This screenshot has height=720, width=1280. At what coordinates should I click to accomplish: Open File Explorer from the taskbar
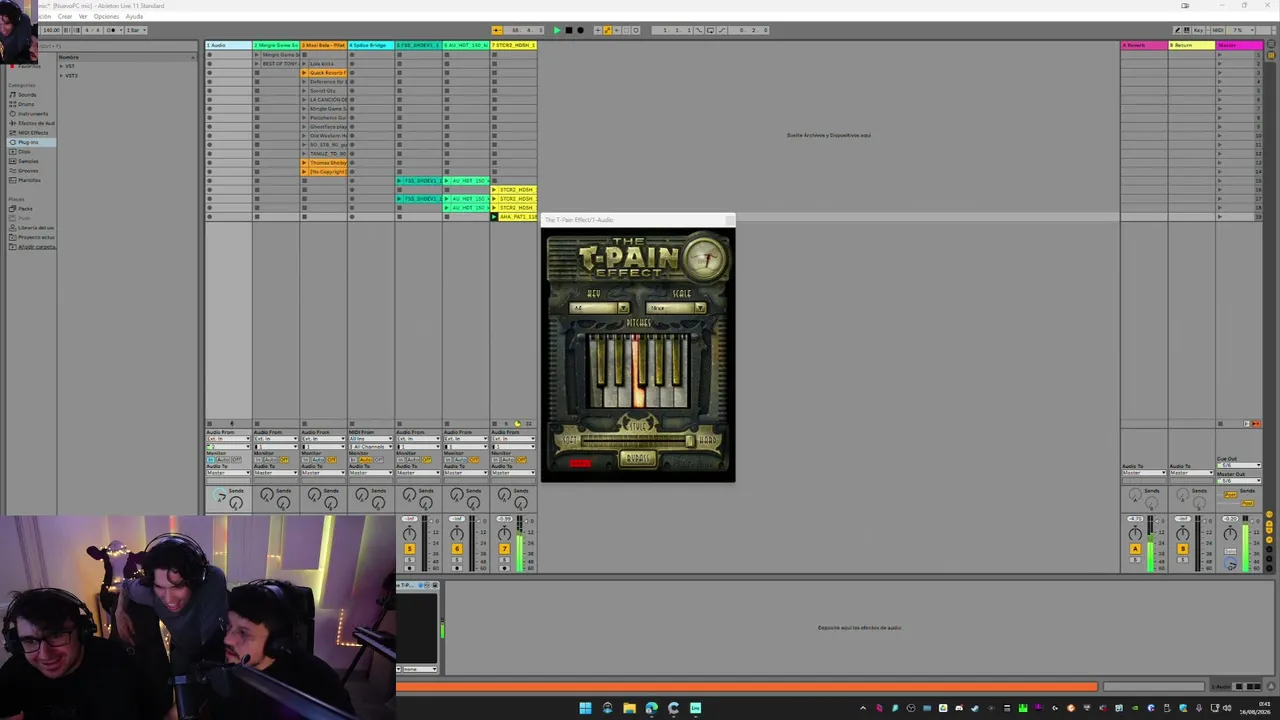[x=629, y=708]
